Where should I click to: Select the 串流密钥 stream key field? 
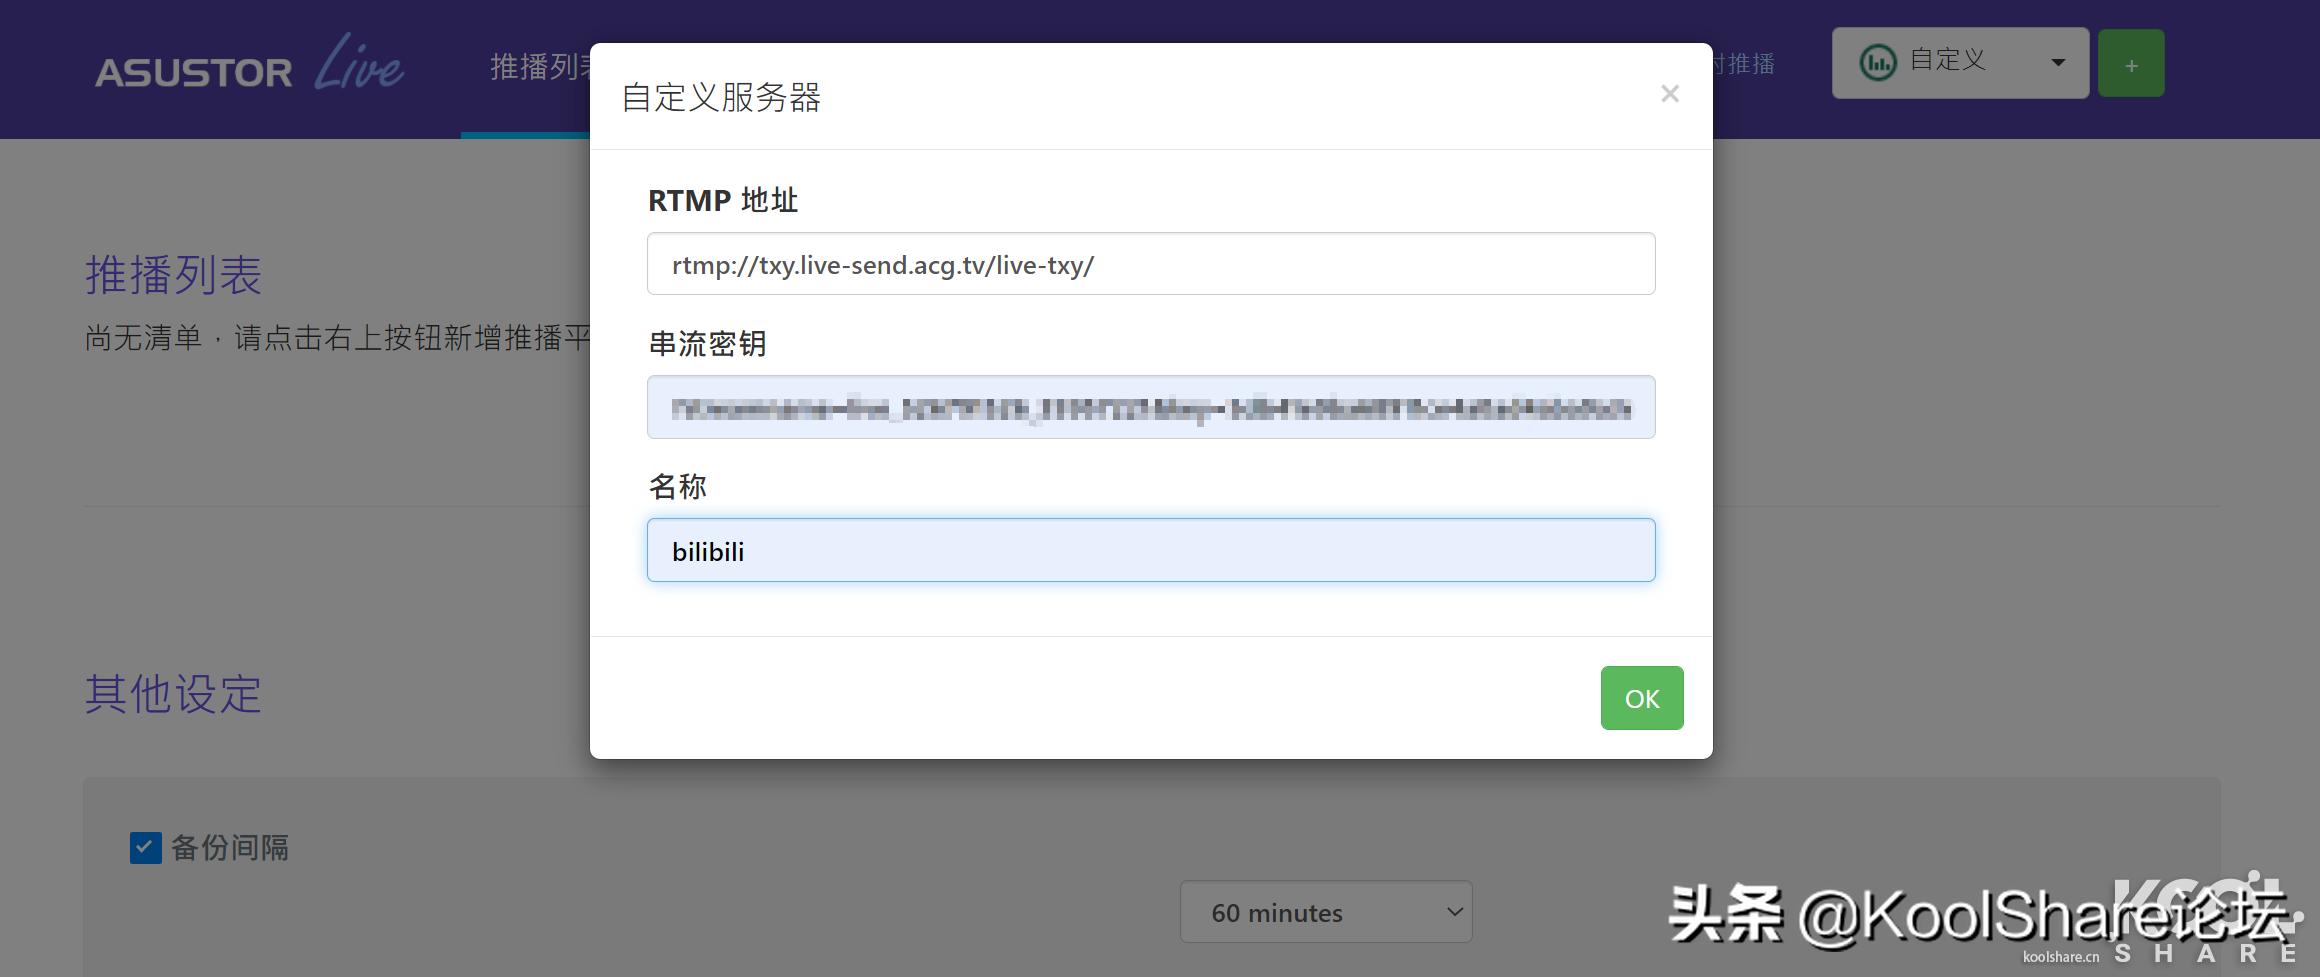click(1150, 407)
